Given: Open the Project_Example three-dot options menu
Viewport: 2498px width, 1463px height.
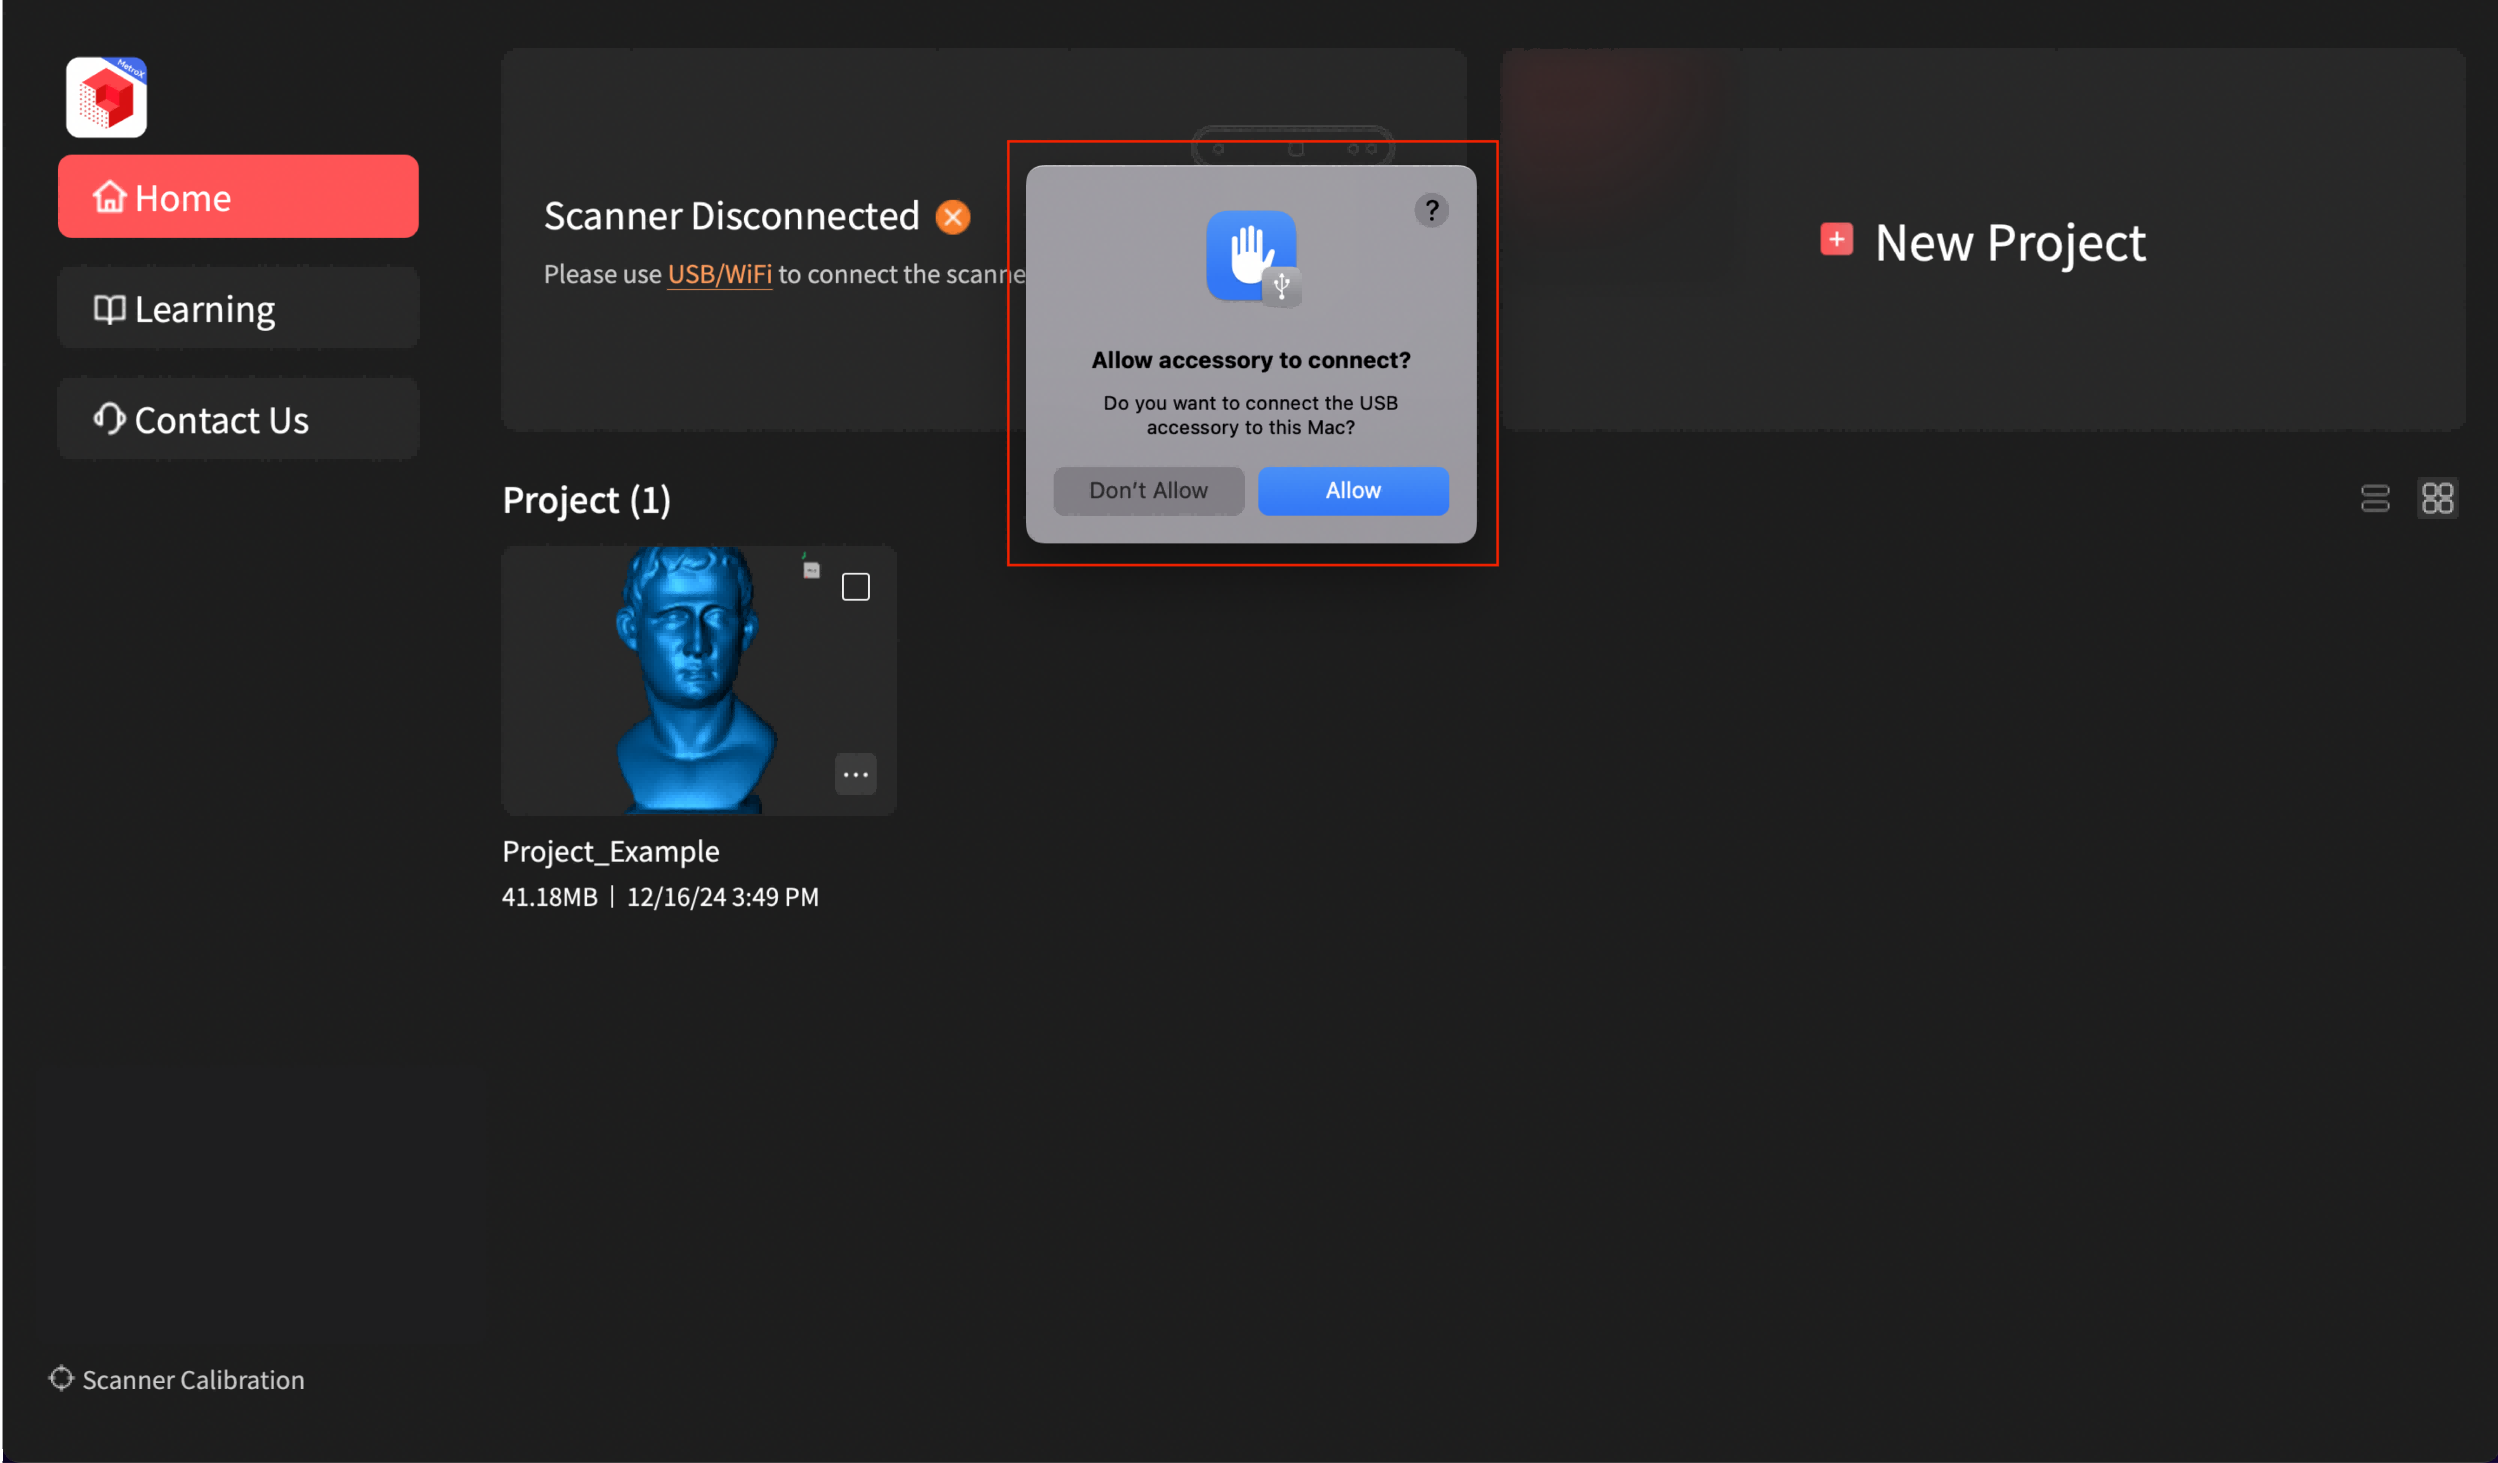Looking at the screenshot, I should 855,775.
